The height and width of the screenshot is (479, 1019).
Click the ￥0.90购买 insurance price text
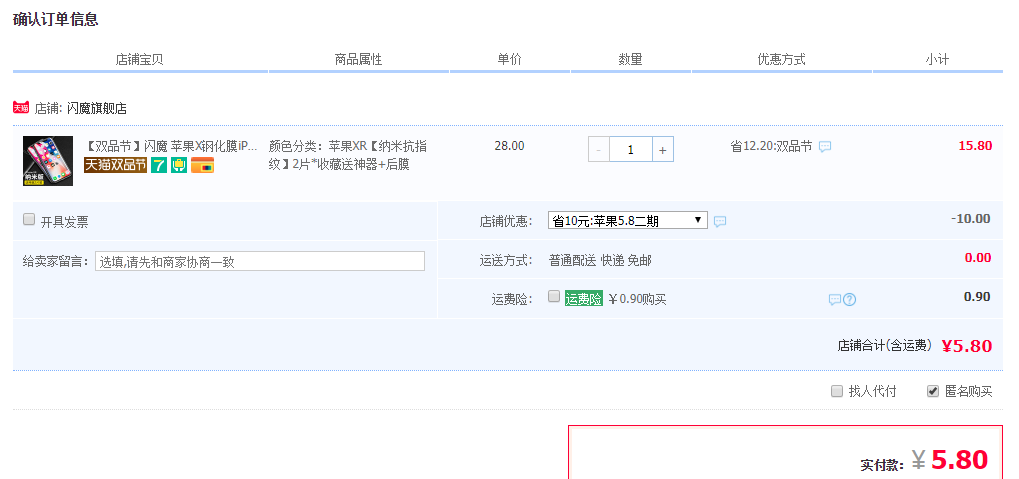tap(638, 300)
